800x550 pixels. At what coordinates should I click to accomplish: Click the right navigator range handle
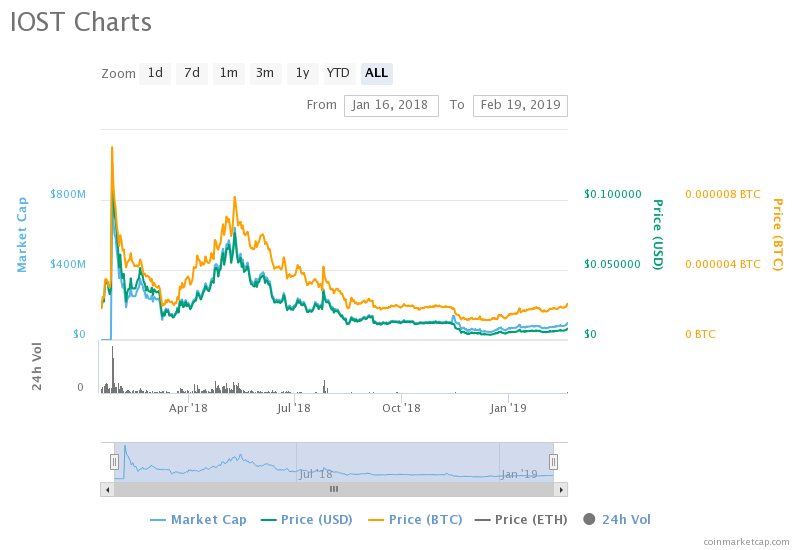pos(553,462)
